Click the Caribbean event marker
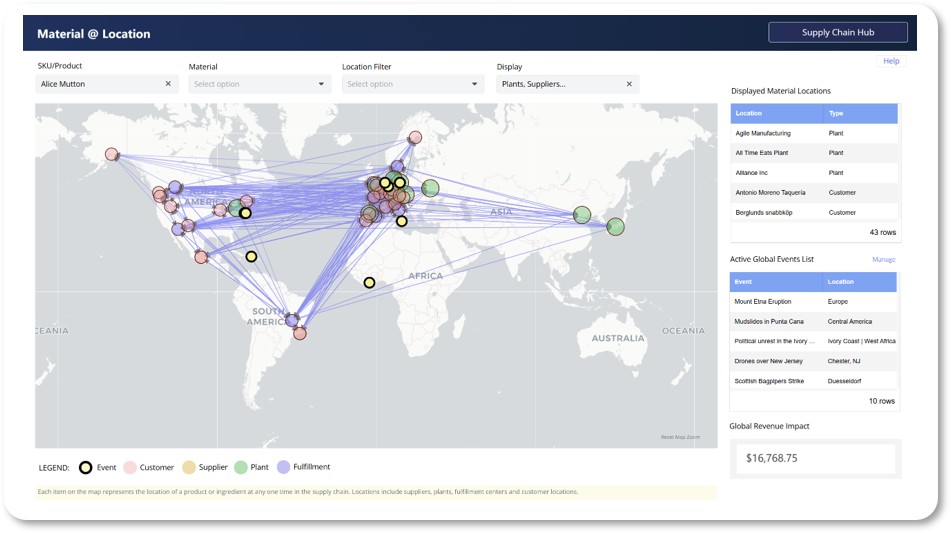The height and width of the screenshot is (533, 951). [x=251, y=257]
